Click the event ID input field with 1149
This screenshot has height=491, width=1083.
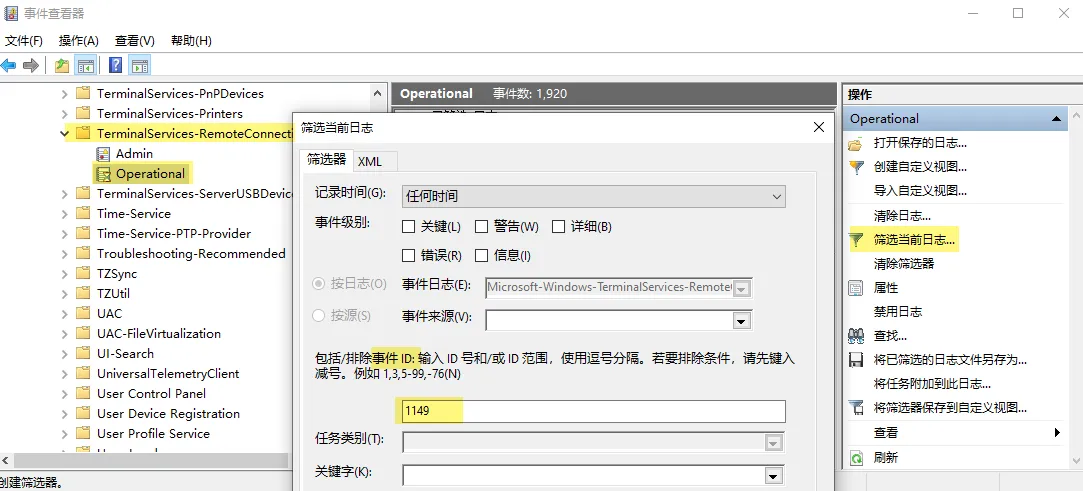tap(593, 411)
